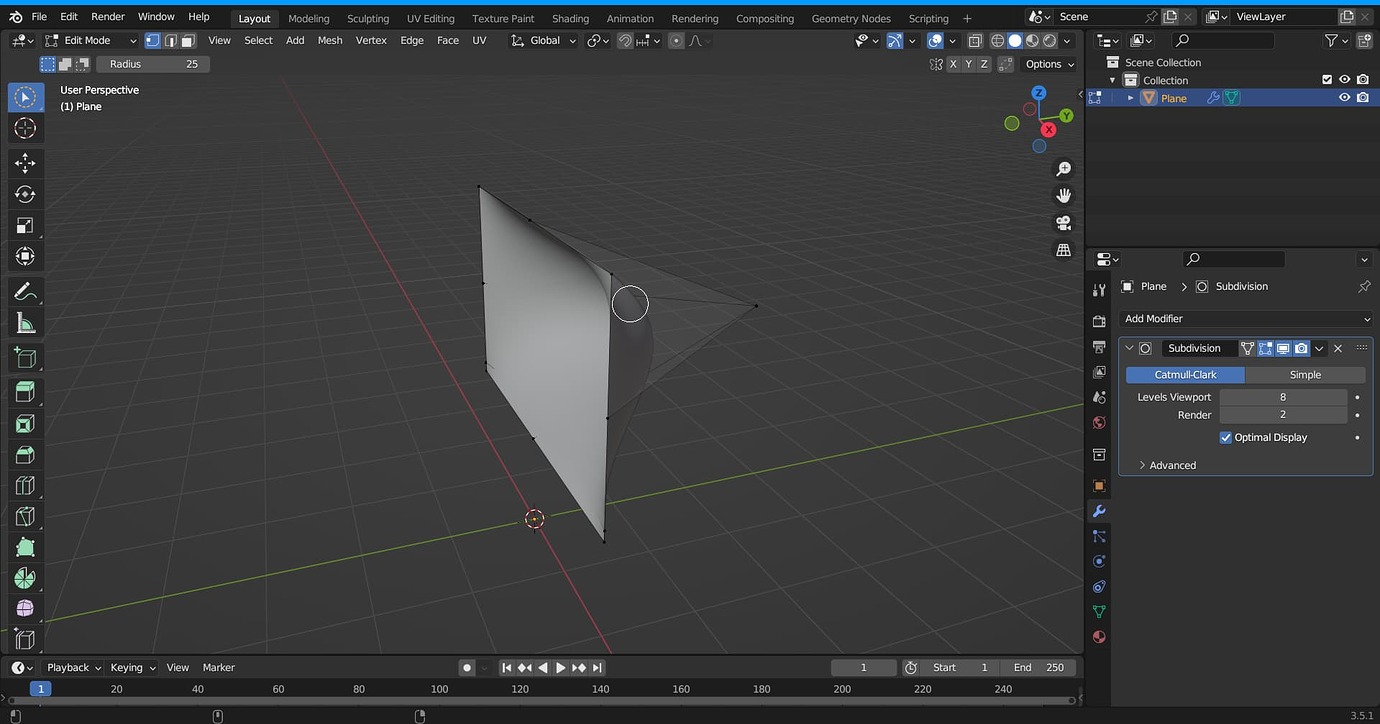Activate the Annotate tool

click(x=25, y=291)
